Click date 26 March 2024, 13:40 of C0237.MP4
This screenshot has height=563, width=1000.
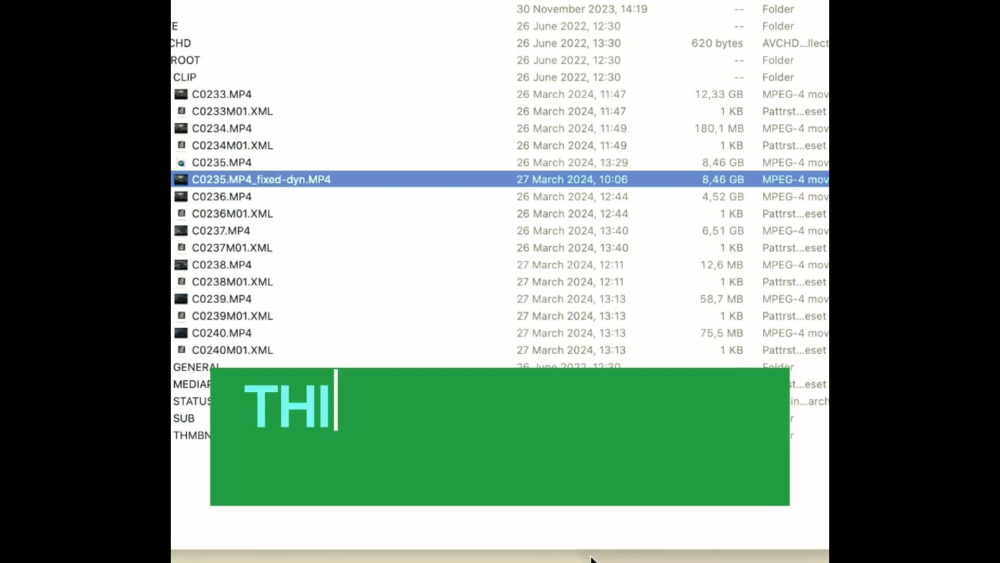pos(572,231)
